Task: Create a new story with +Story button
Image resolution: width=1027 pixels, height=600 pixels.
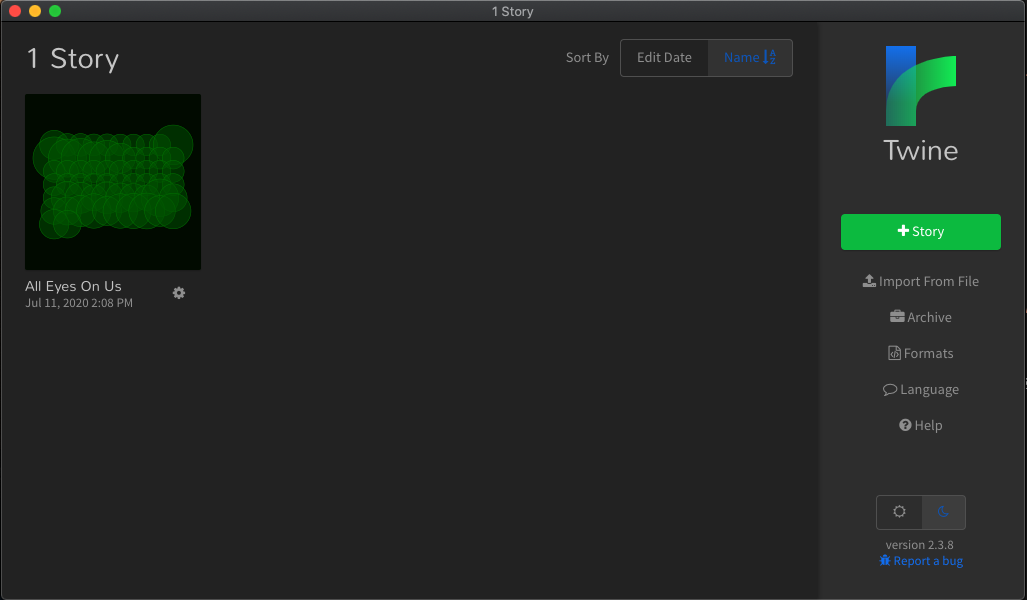Action: click(x=920, y=231)
